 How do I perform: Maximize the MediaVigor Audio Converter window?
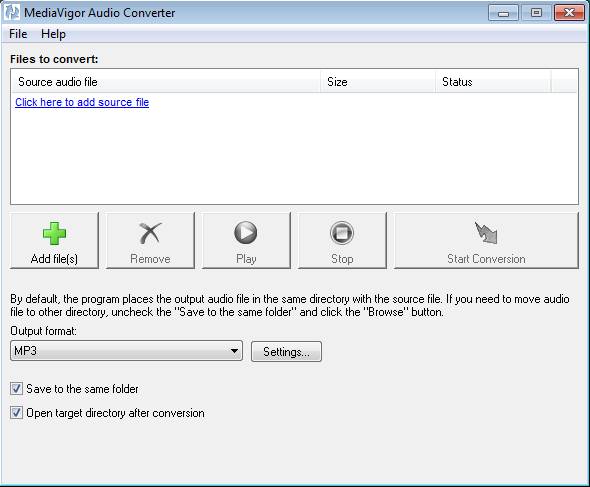pyautogui.click(x=536, y=13)
